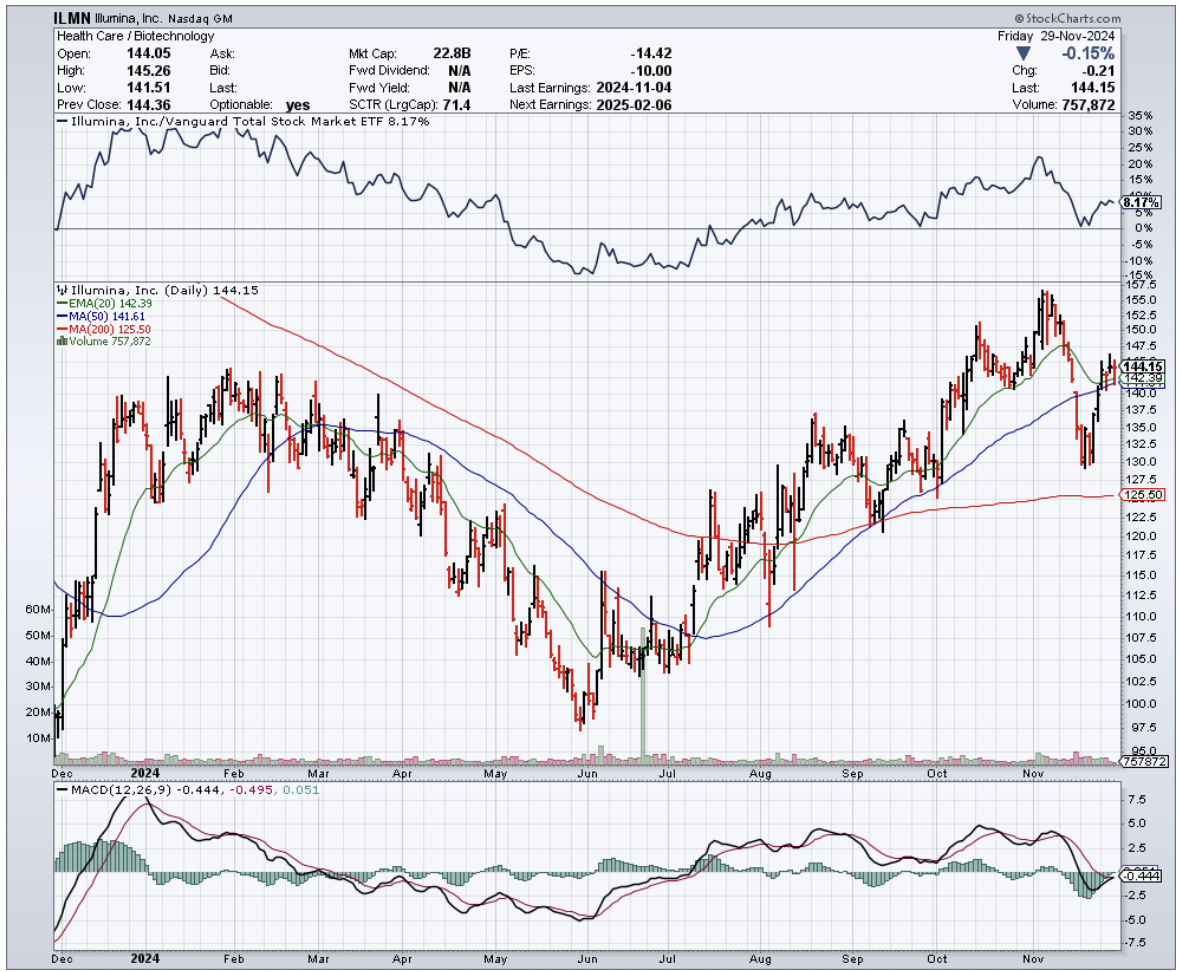Click the blue MA(50) line marker in legend

pos(62,316)
